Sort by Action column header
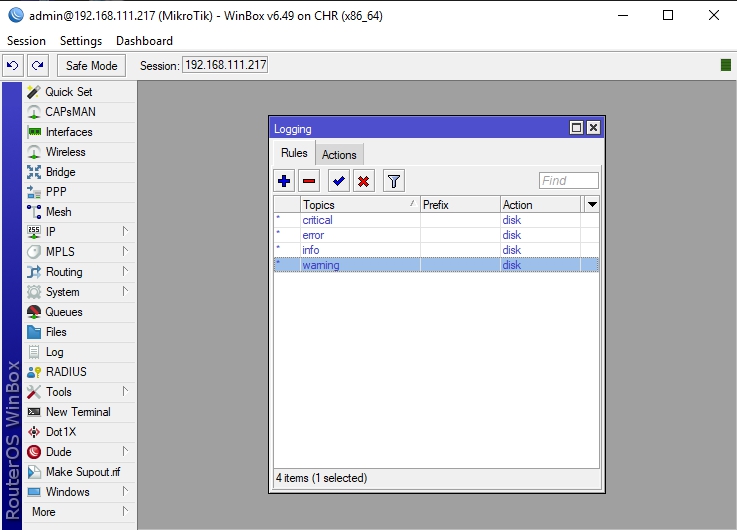The image size is (737, 530). click(541, 205)
